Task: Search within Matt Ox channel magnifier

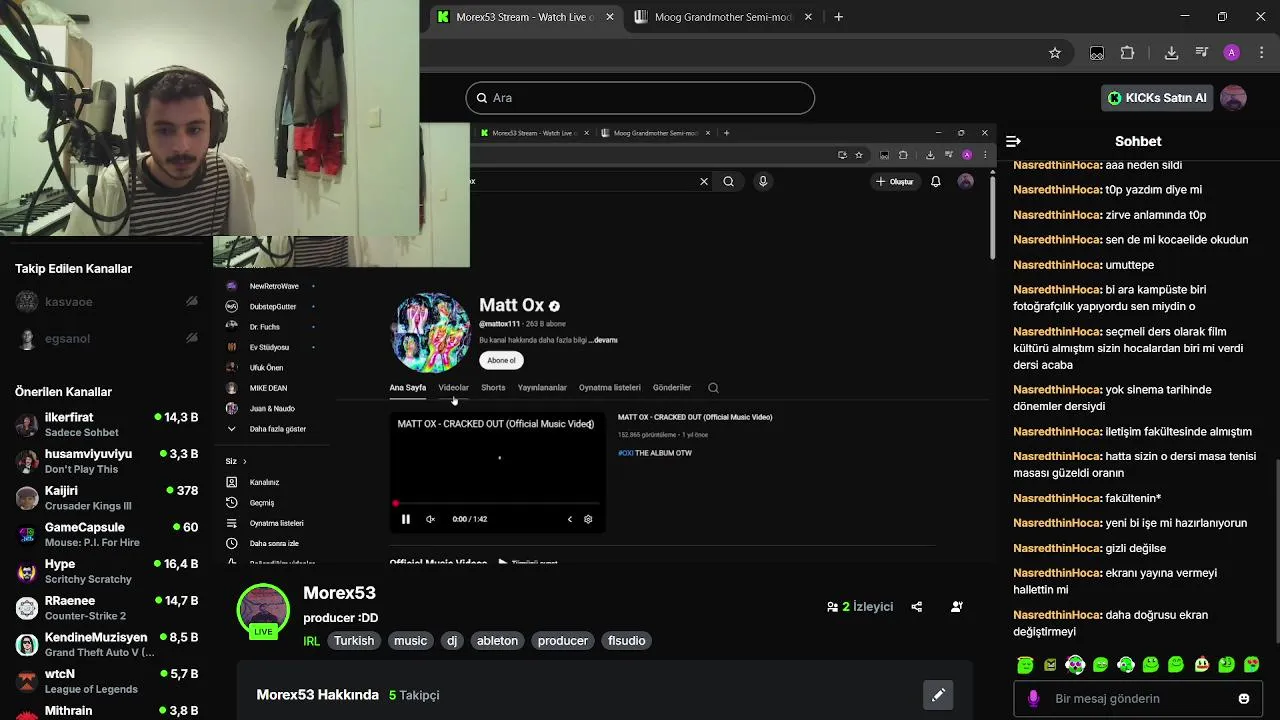Action: pos(713,388)
